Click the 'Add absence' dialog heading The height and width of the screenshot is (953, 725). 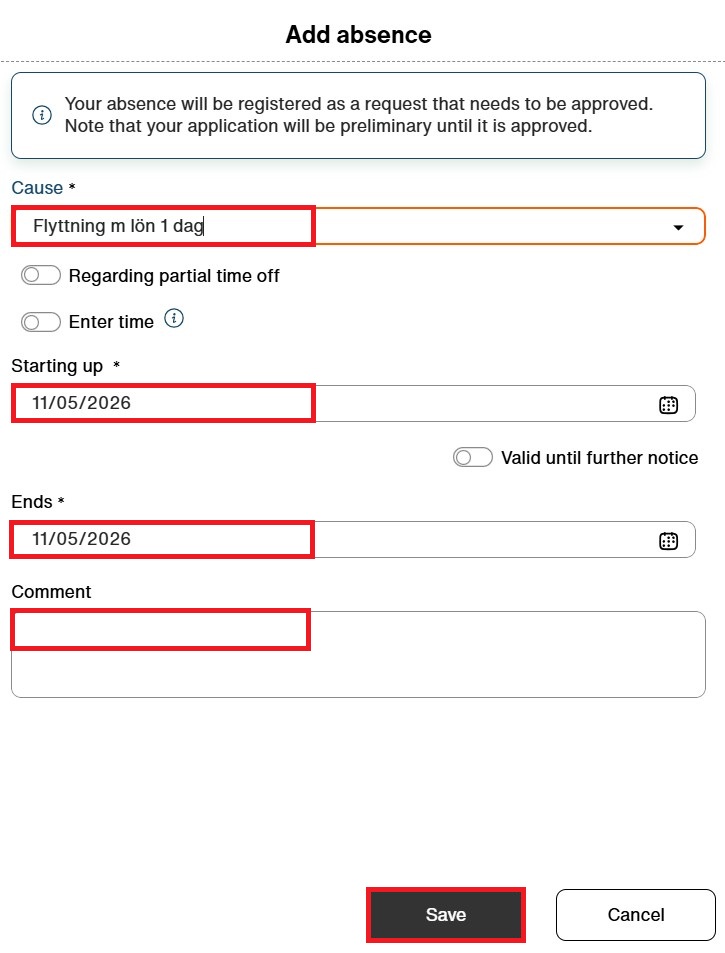pos(359,35)
